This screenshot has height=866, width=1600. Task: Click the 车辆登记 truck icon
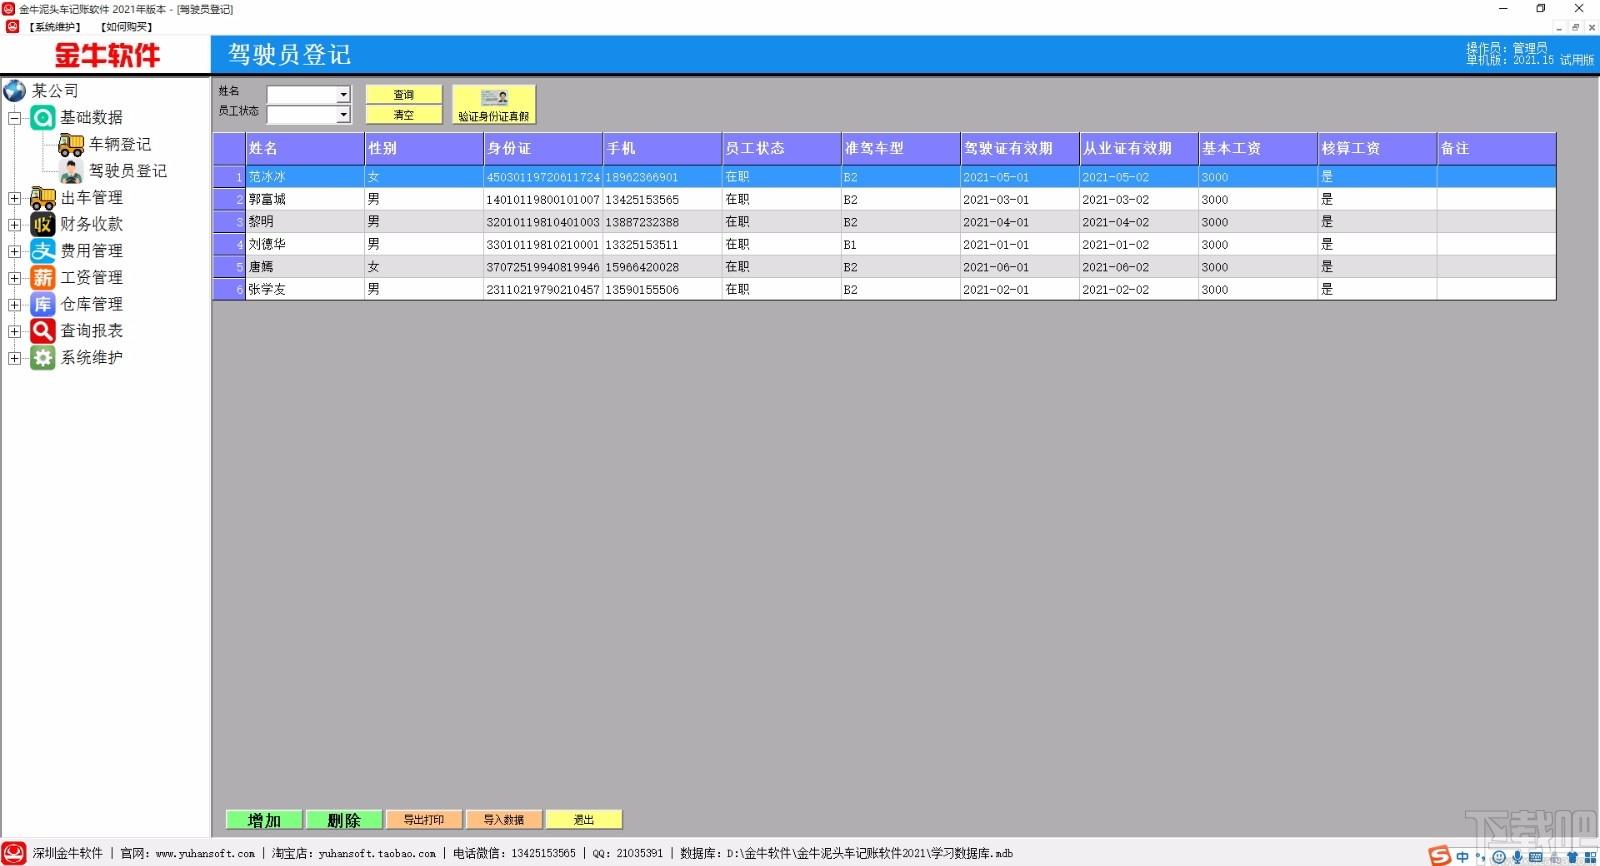point(71,145)
